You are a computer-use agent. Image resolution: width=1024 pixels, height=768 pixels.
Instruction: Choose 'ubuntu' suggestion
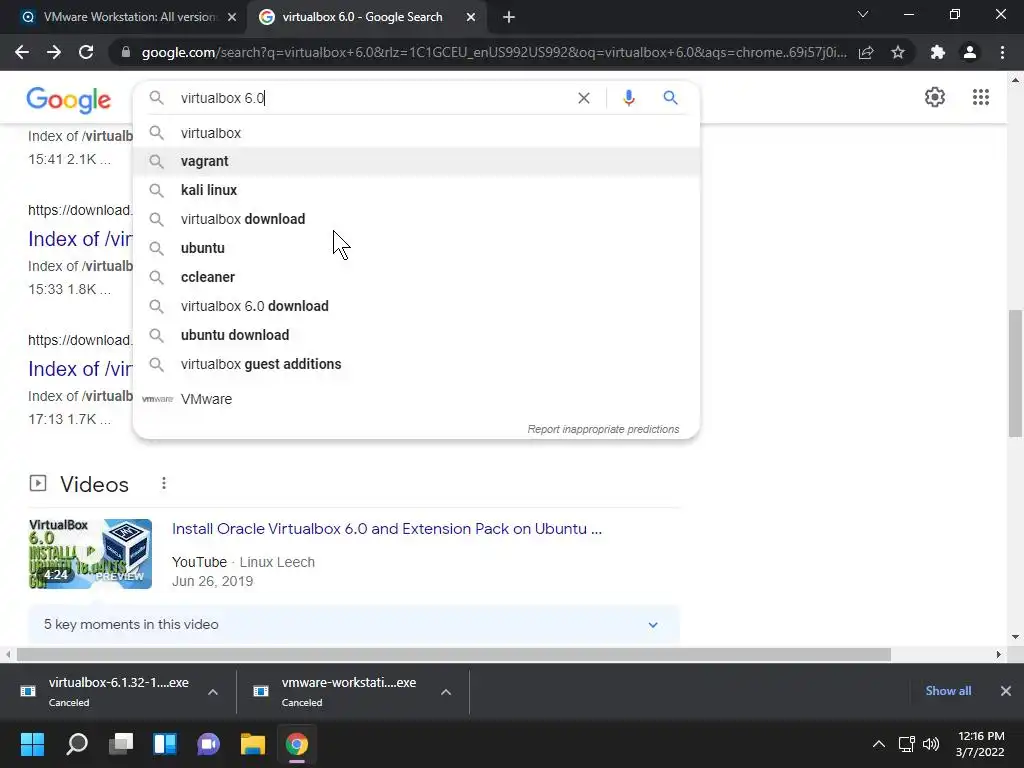point(416,248)
